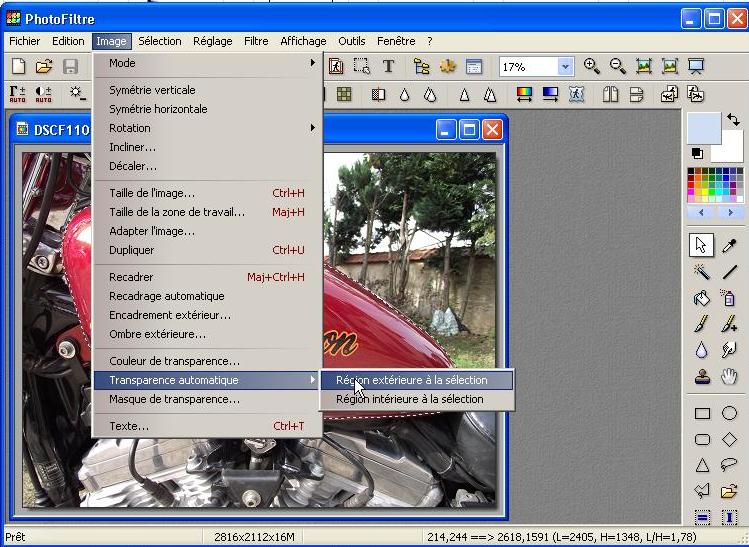
Task: Select the Spray can tool
Action: (728, 298)
